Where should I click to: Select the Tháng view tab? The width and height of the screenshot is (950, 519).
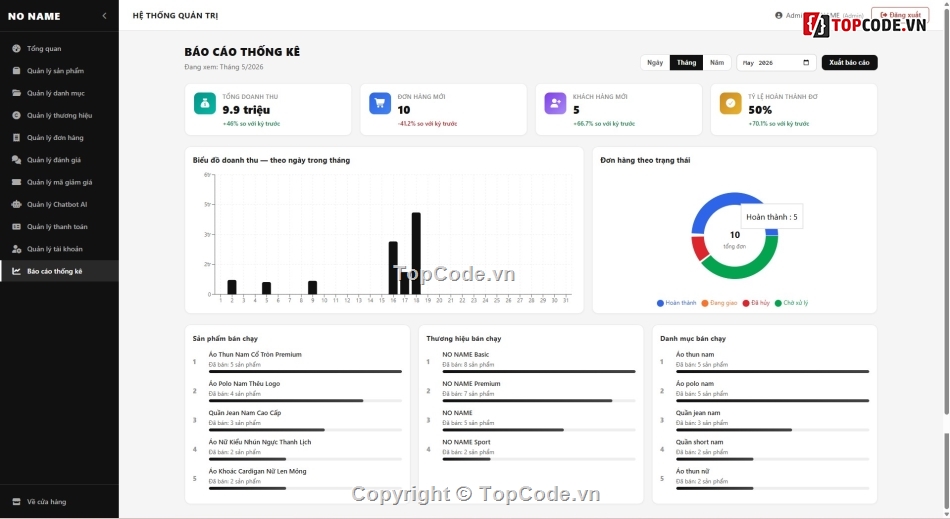click(x=686, y=62)
